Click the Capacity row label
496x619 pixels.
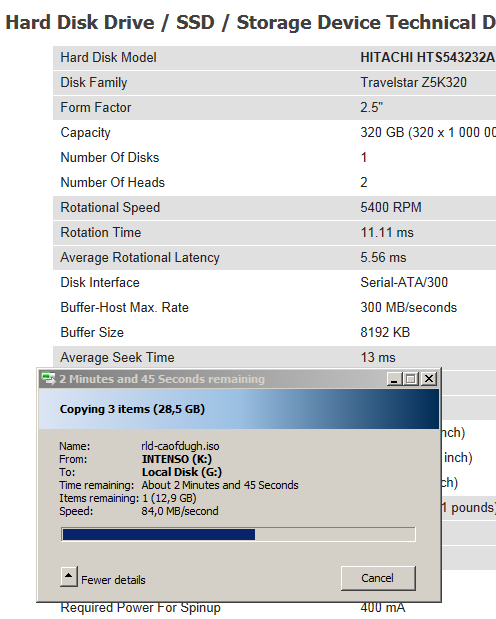tap(85, 132)
